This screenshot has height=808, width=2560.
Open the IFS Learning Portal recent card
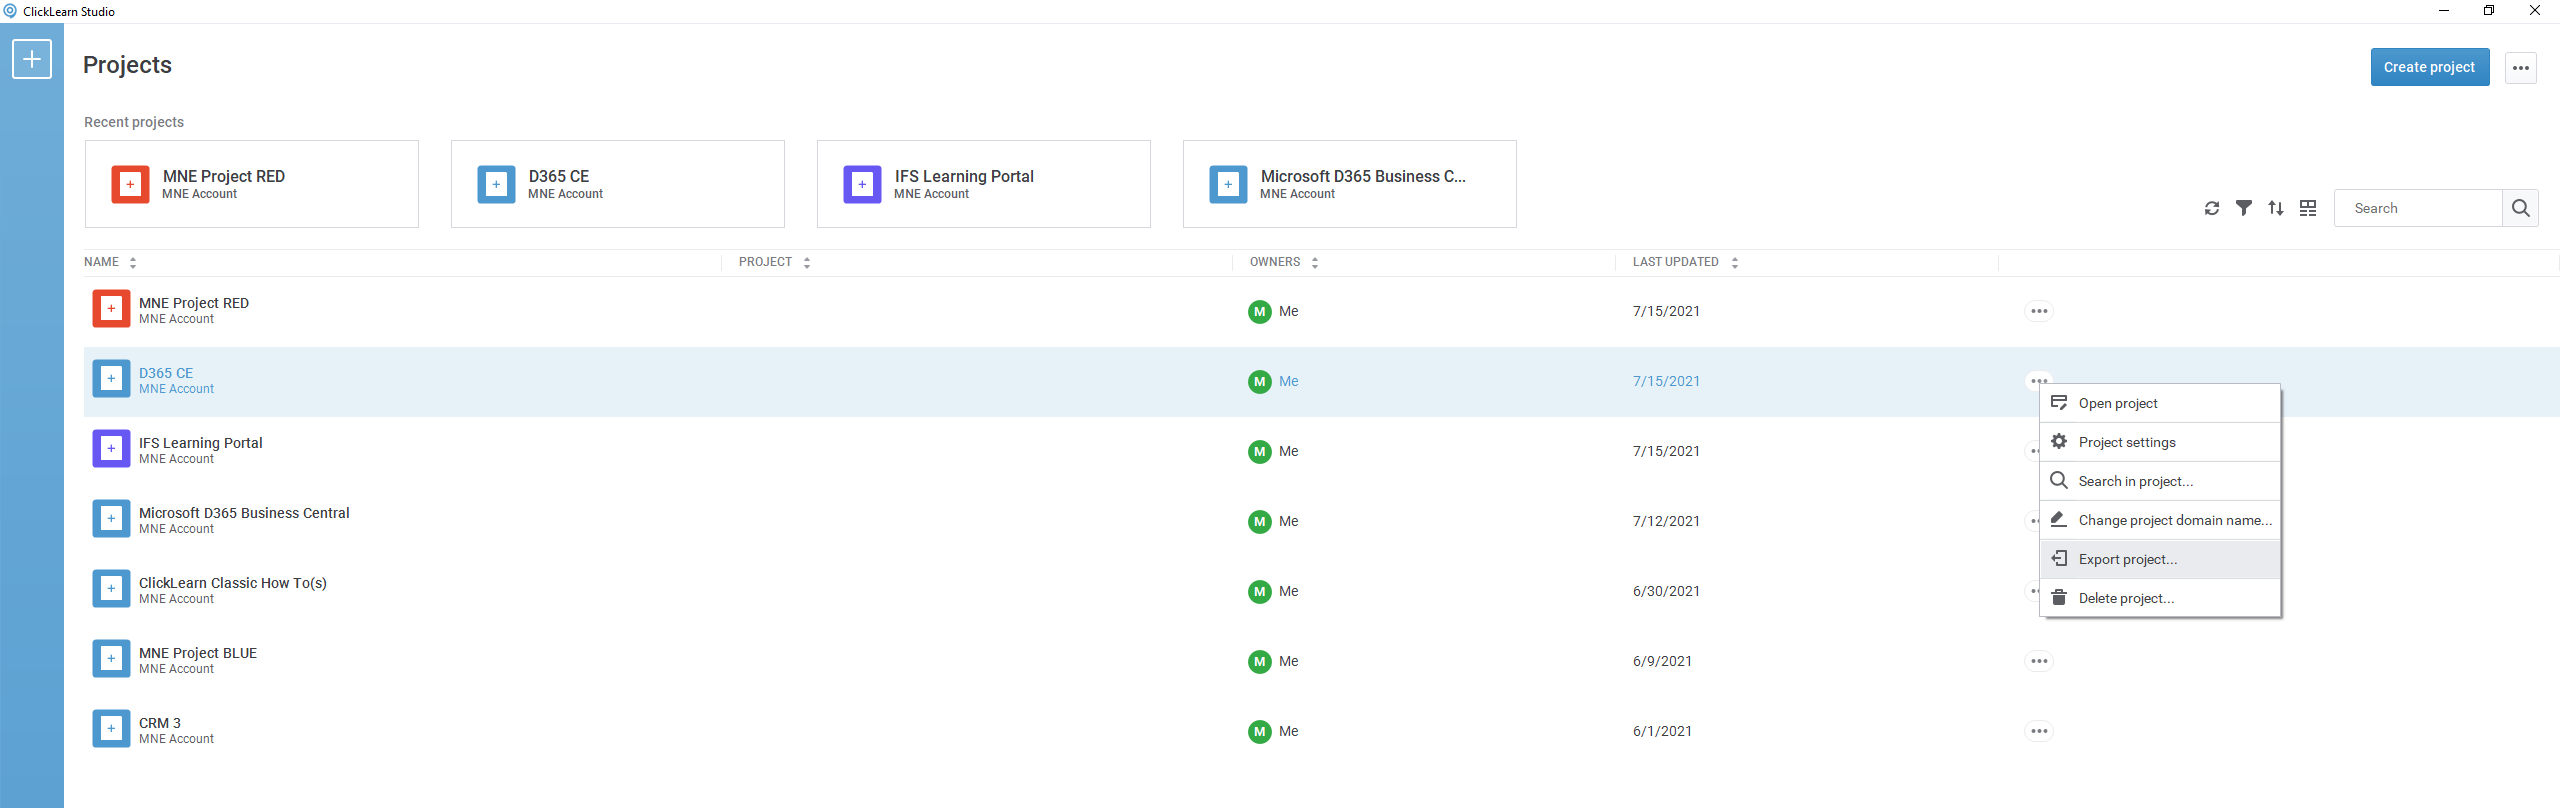[x=984, y=184]
